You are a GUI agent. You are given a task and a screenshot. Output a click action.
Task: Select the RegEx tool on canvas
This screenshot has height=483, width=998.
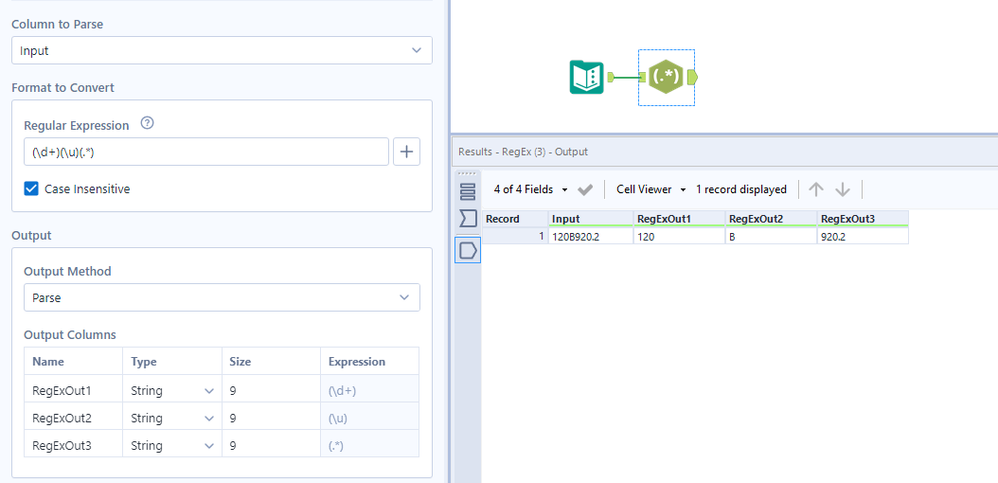666,77
